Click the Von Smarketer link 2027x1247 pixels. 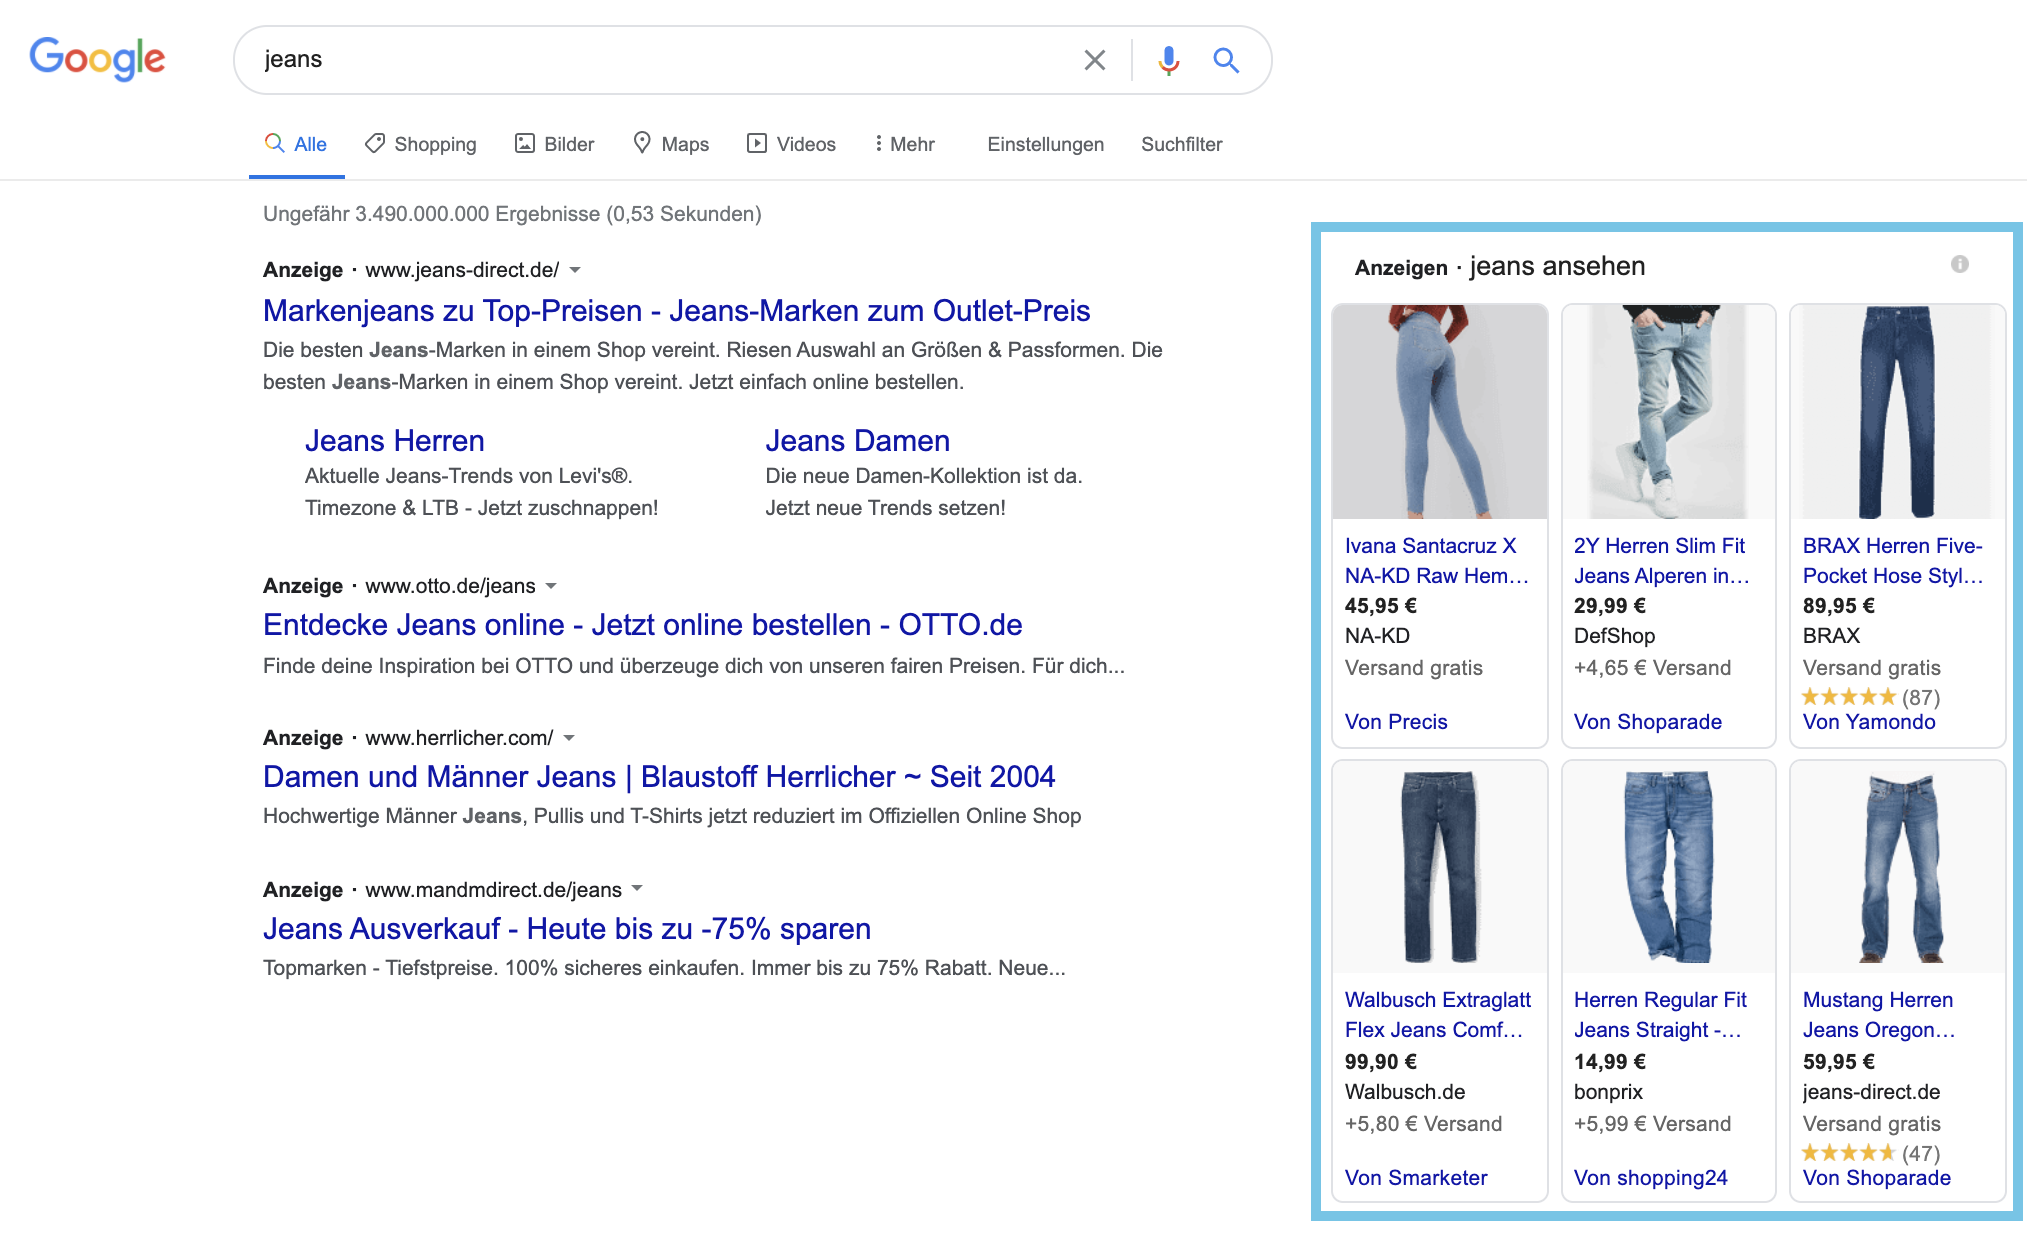coord(1416,1178)
